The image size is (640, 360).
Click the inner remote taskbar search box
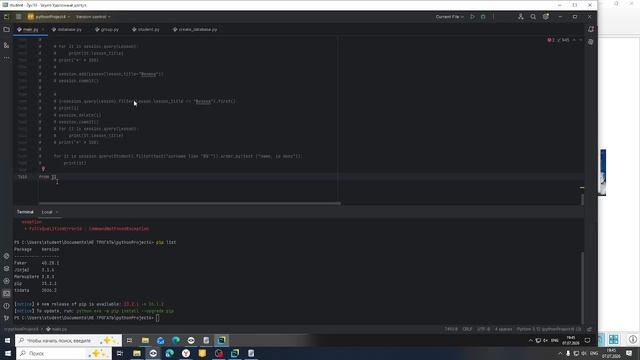pyautogui.click(x=69, y=340)
